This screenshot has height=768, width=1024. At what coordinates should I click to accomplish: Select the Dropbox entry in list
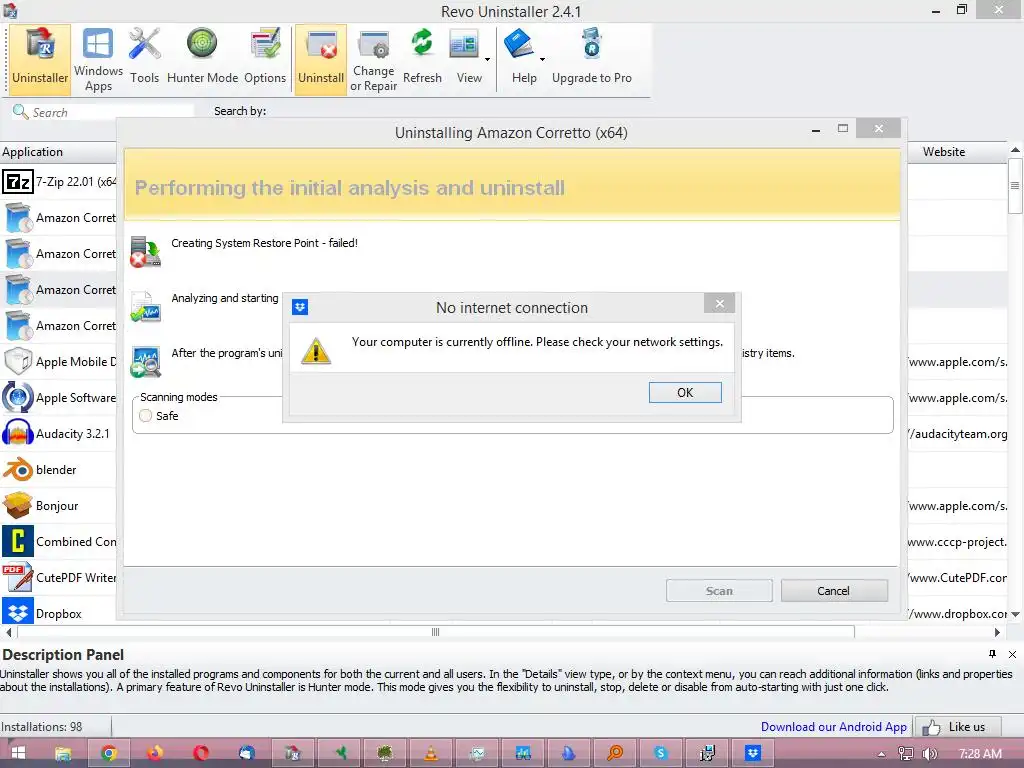pos(59,613)
